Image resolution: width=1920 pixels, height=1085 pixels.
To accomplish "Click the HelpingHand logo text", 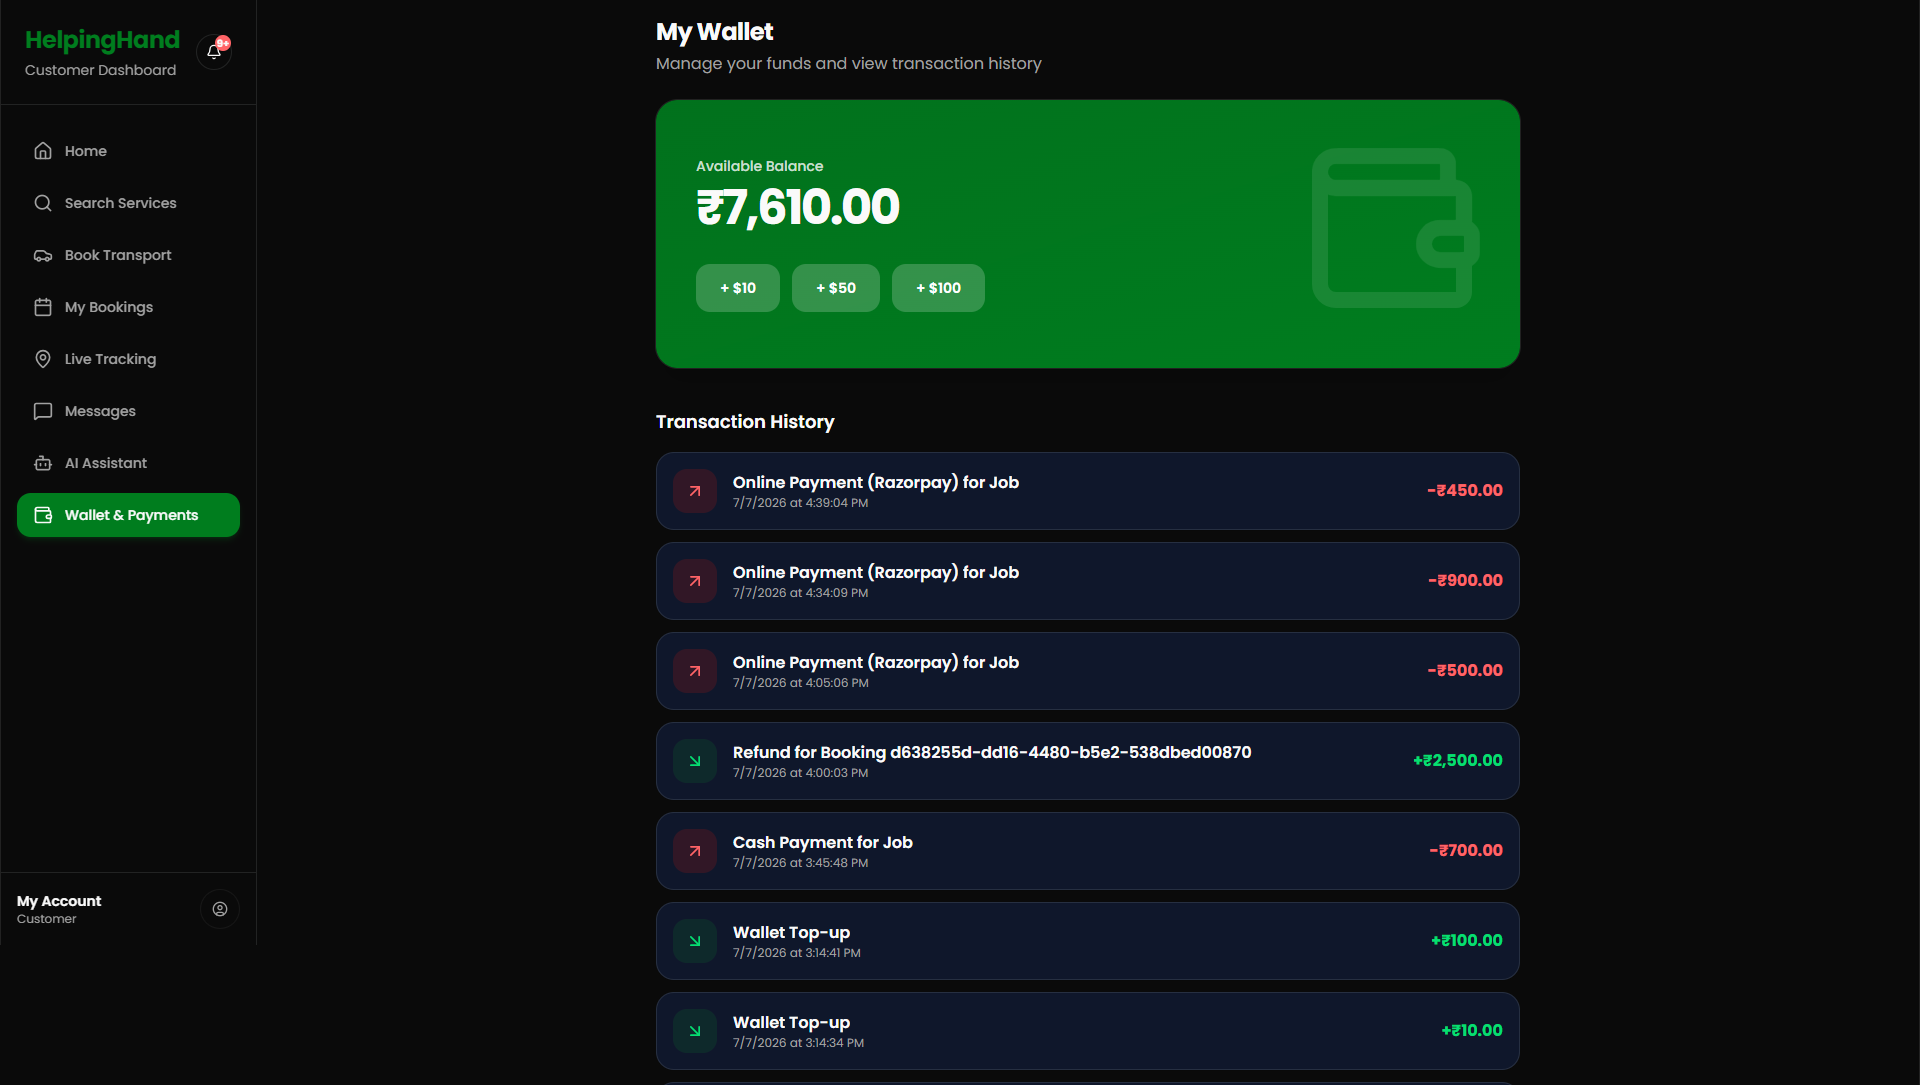I will pos(102,40).
